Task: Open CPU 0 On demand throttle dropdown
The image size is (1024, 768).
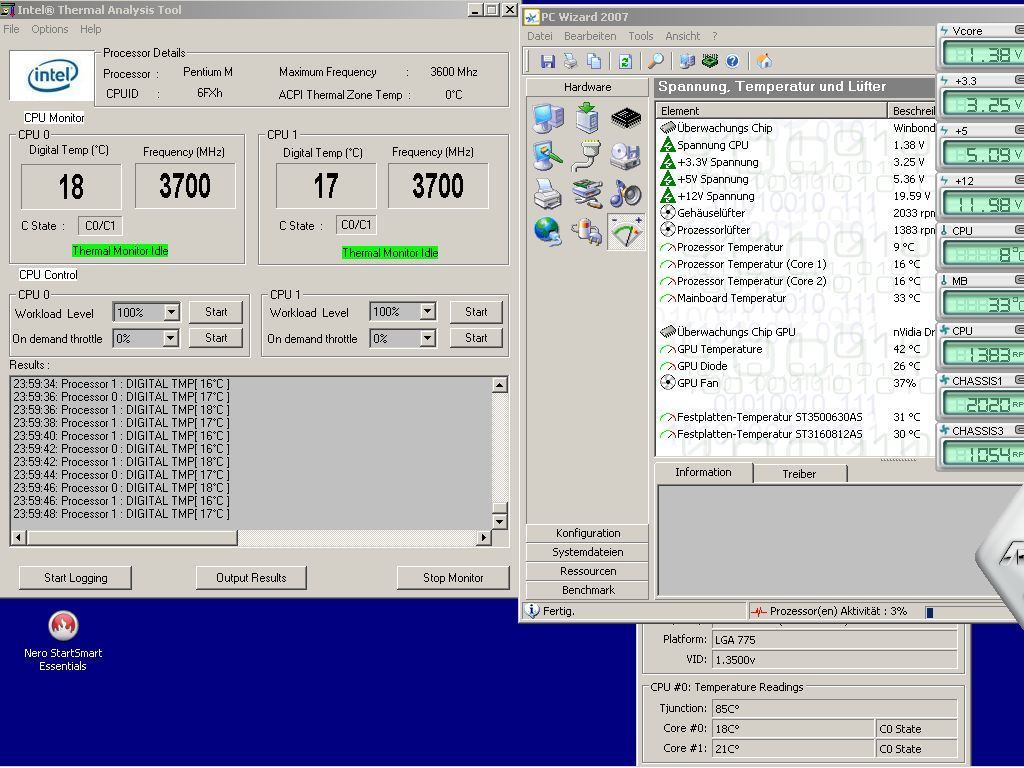Action: pyautogui.click(x=170, y=338)
